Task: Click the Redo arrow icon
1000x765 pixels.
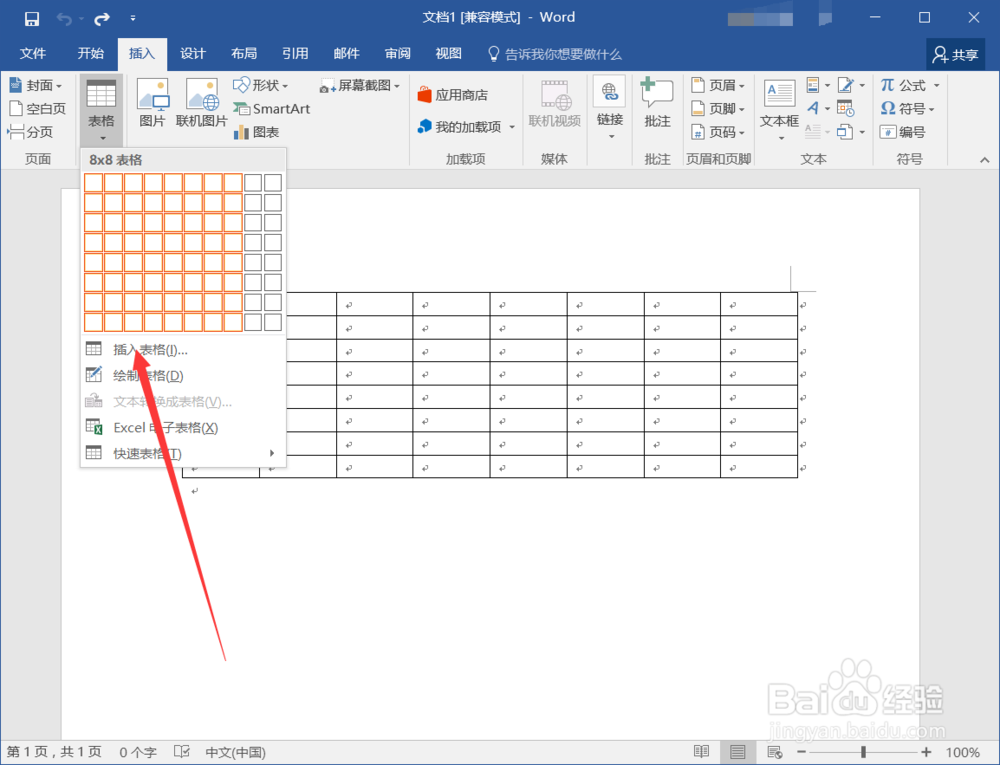Action: point(102,19)
